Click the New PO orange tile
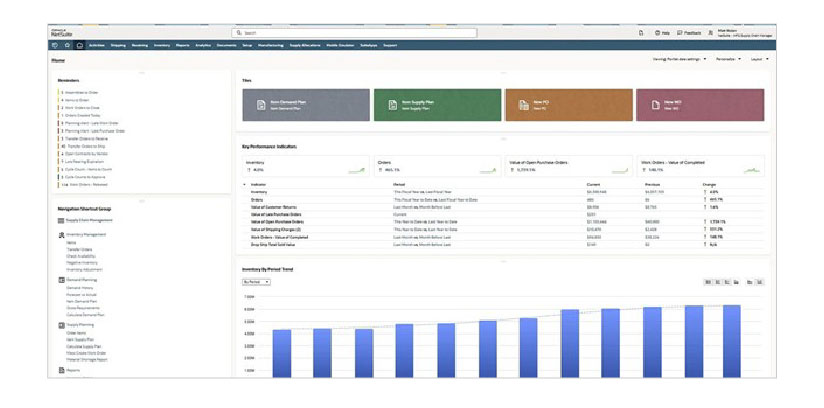Image resolution: width=824 pixels, height=408 pixels. coord(569,105)
